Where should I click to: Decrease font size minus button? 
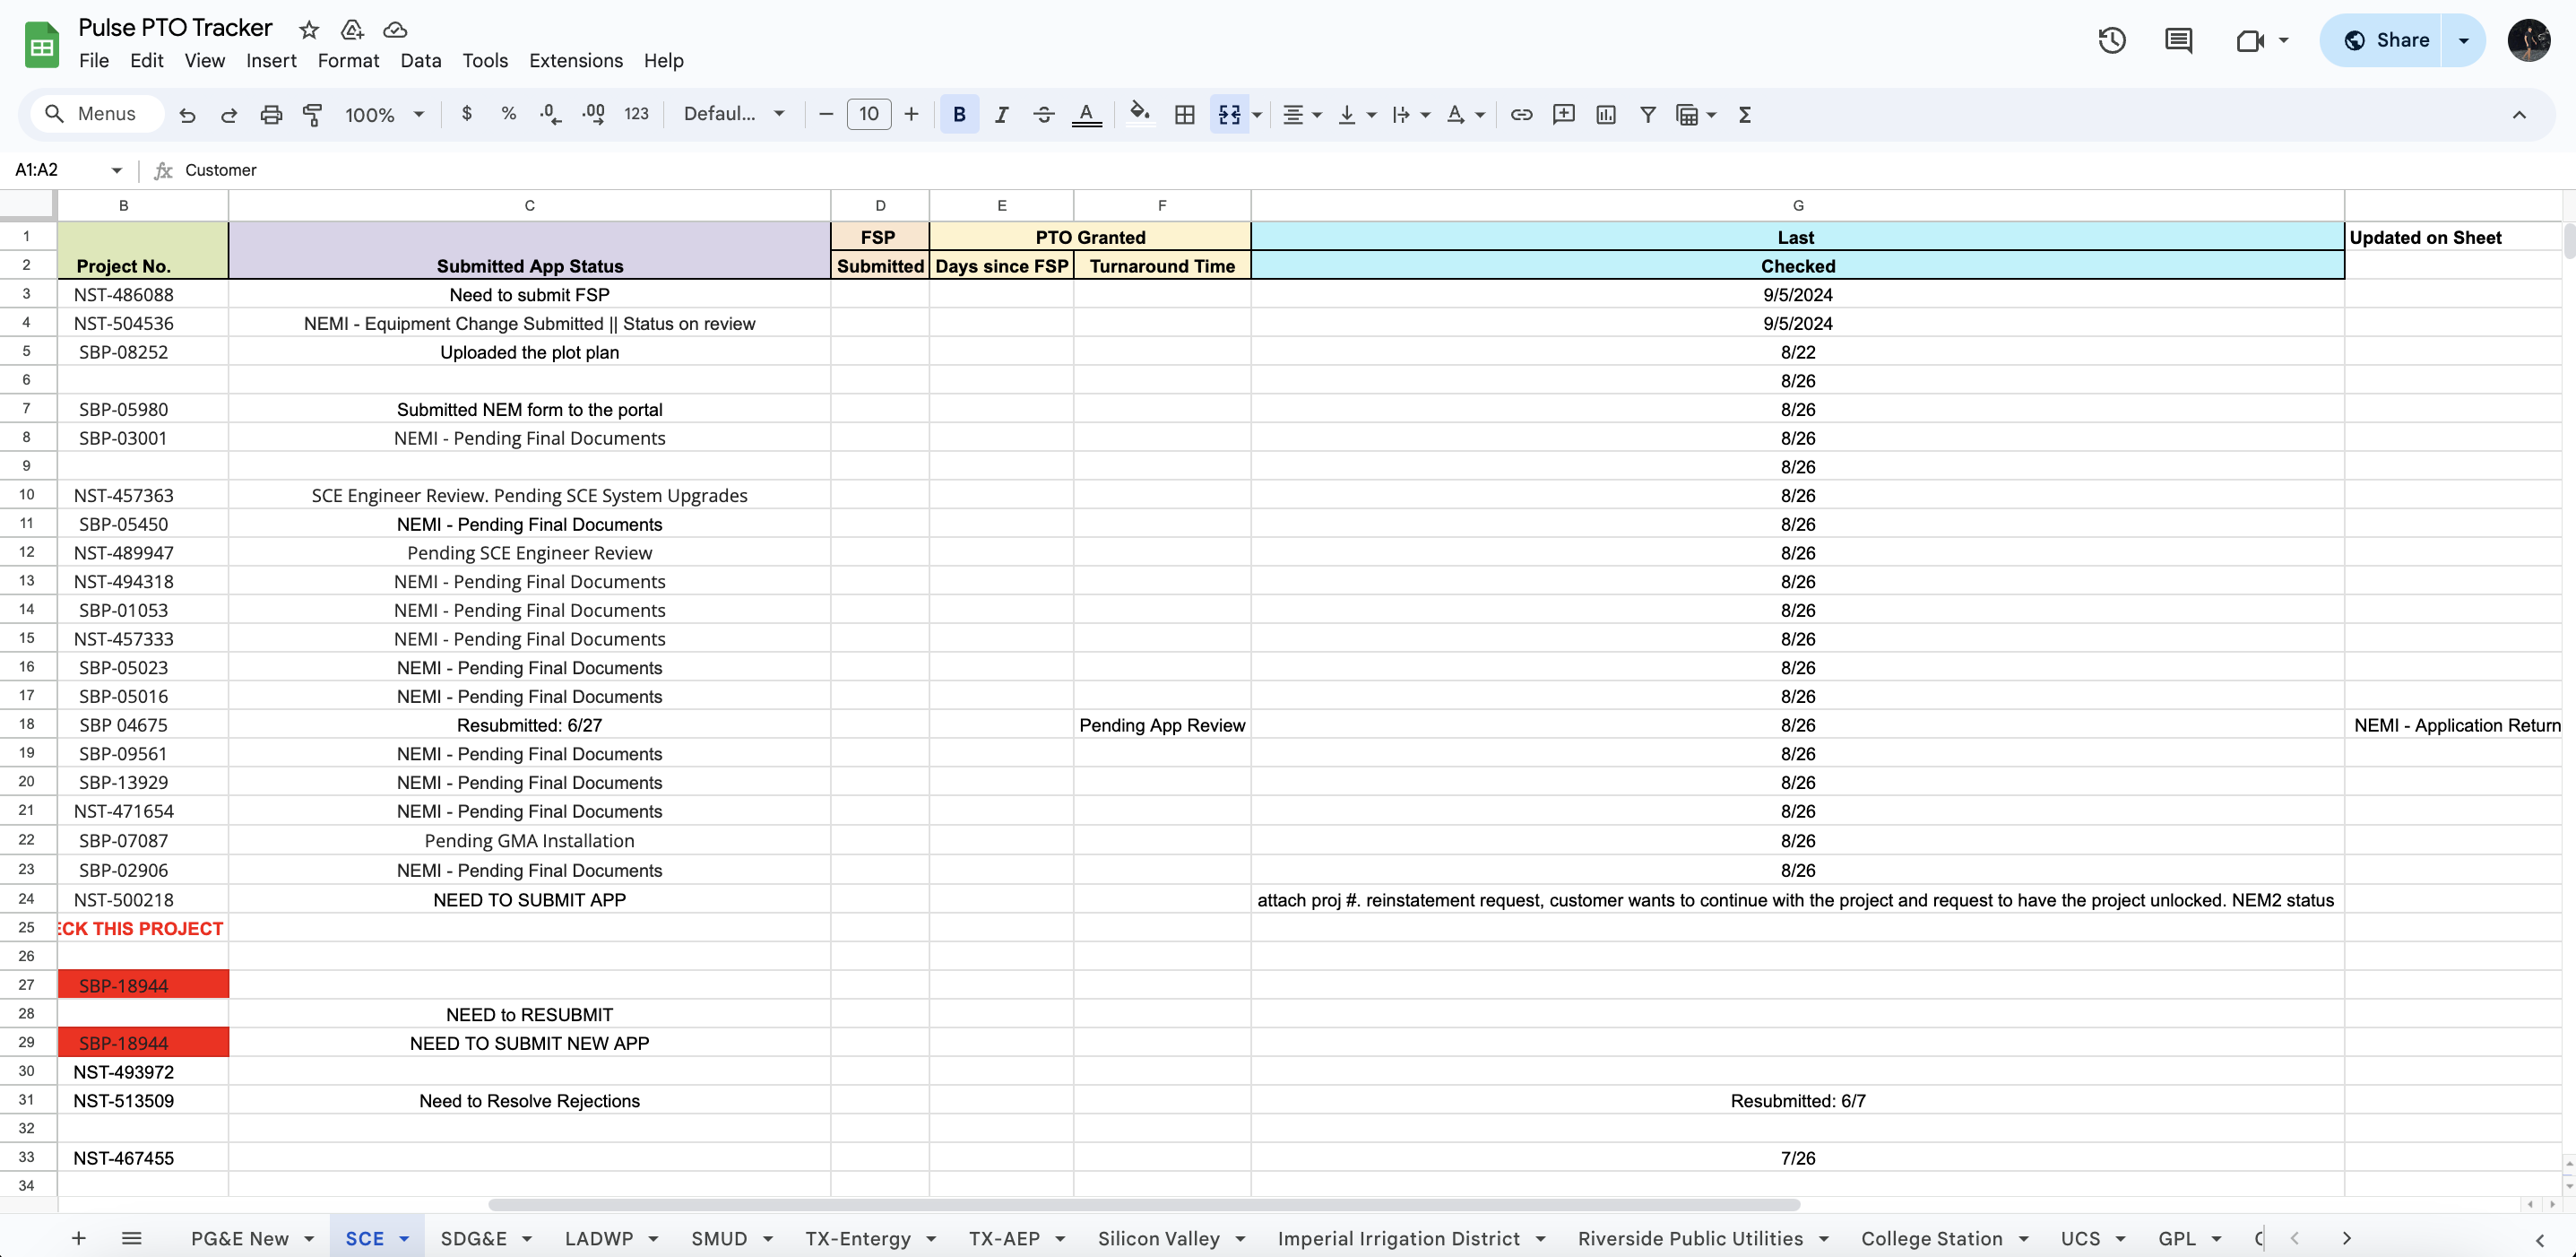click(x=826, y=114)
